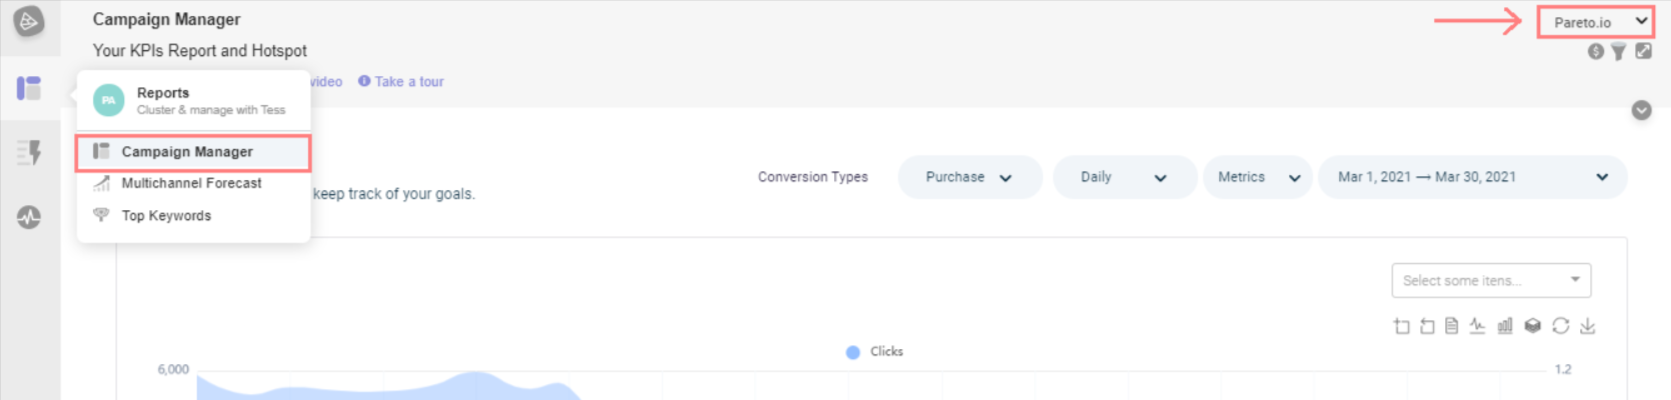The image size is (1671, 400).
Task: Open the Mar 2021 date range picker
Action: point(1472,177)
